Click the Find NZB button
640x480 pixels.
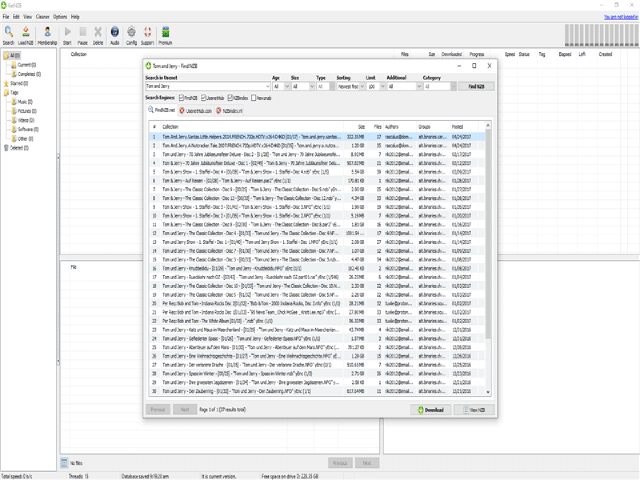[476, 87]
